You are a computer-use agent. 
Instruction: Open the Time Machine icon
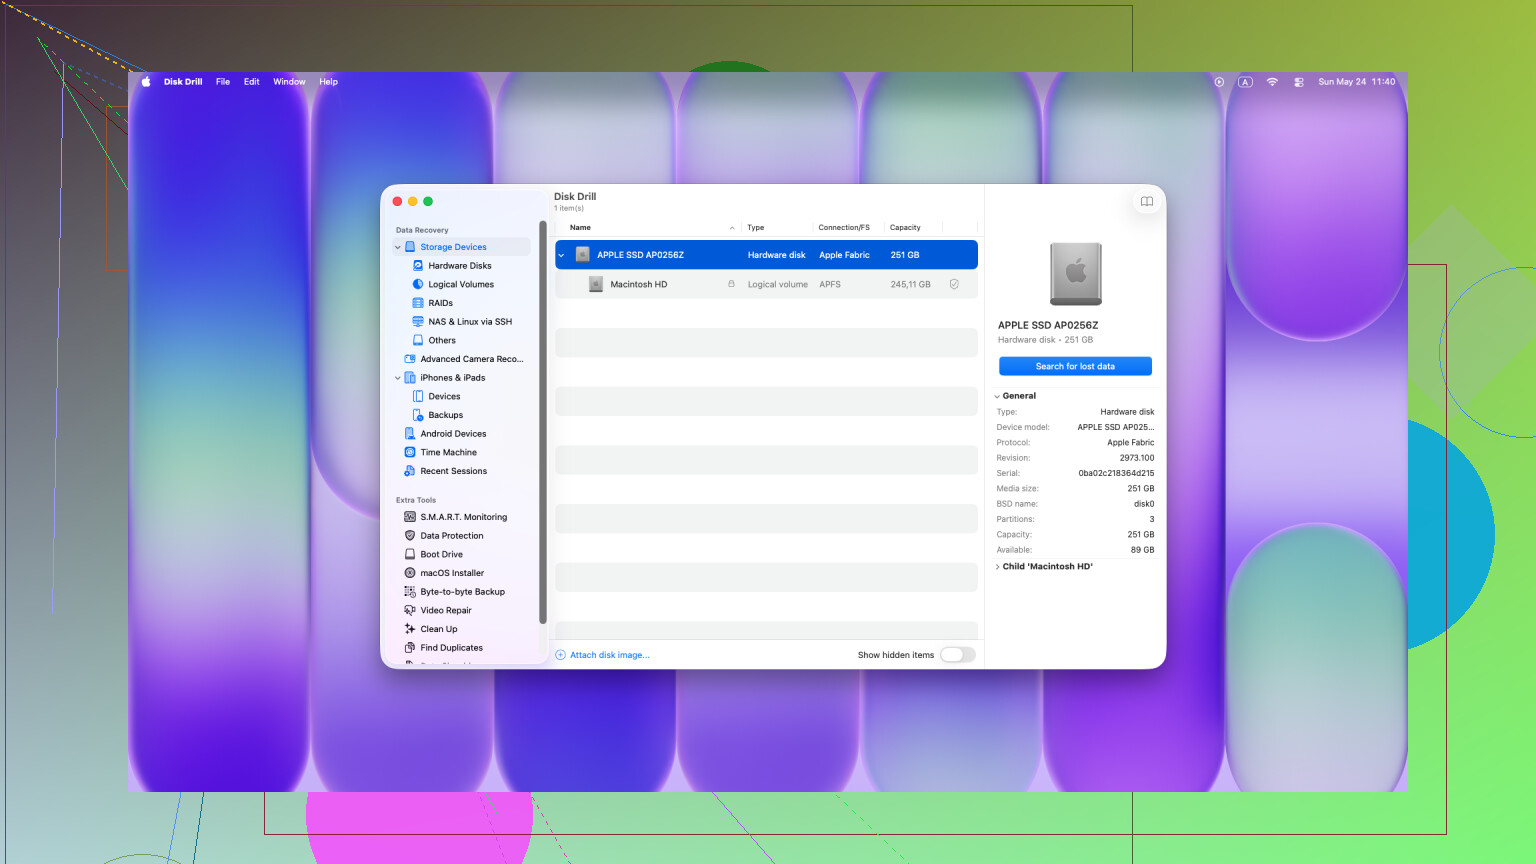(410, 452)
